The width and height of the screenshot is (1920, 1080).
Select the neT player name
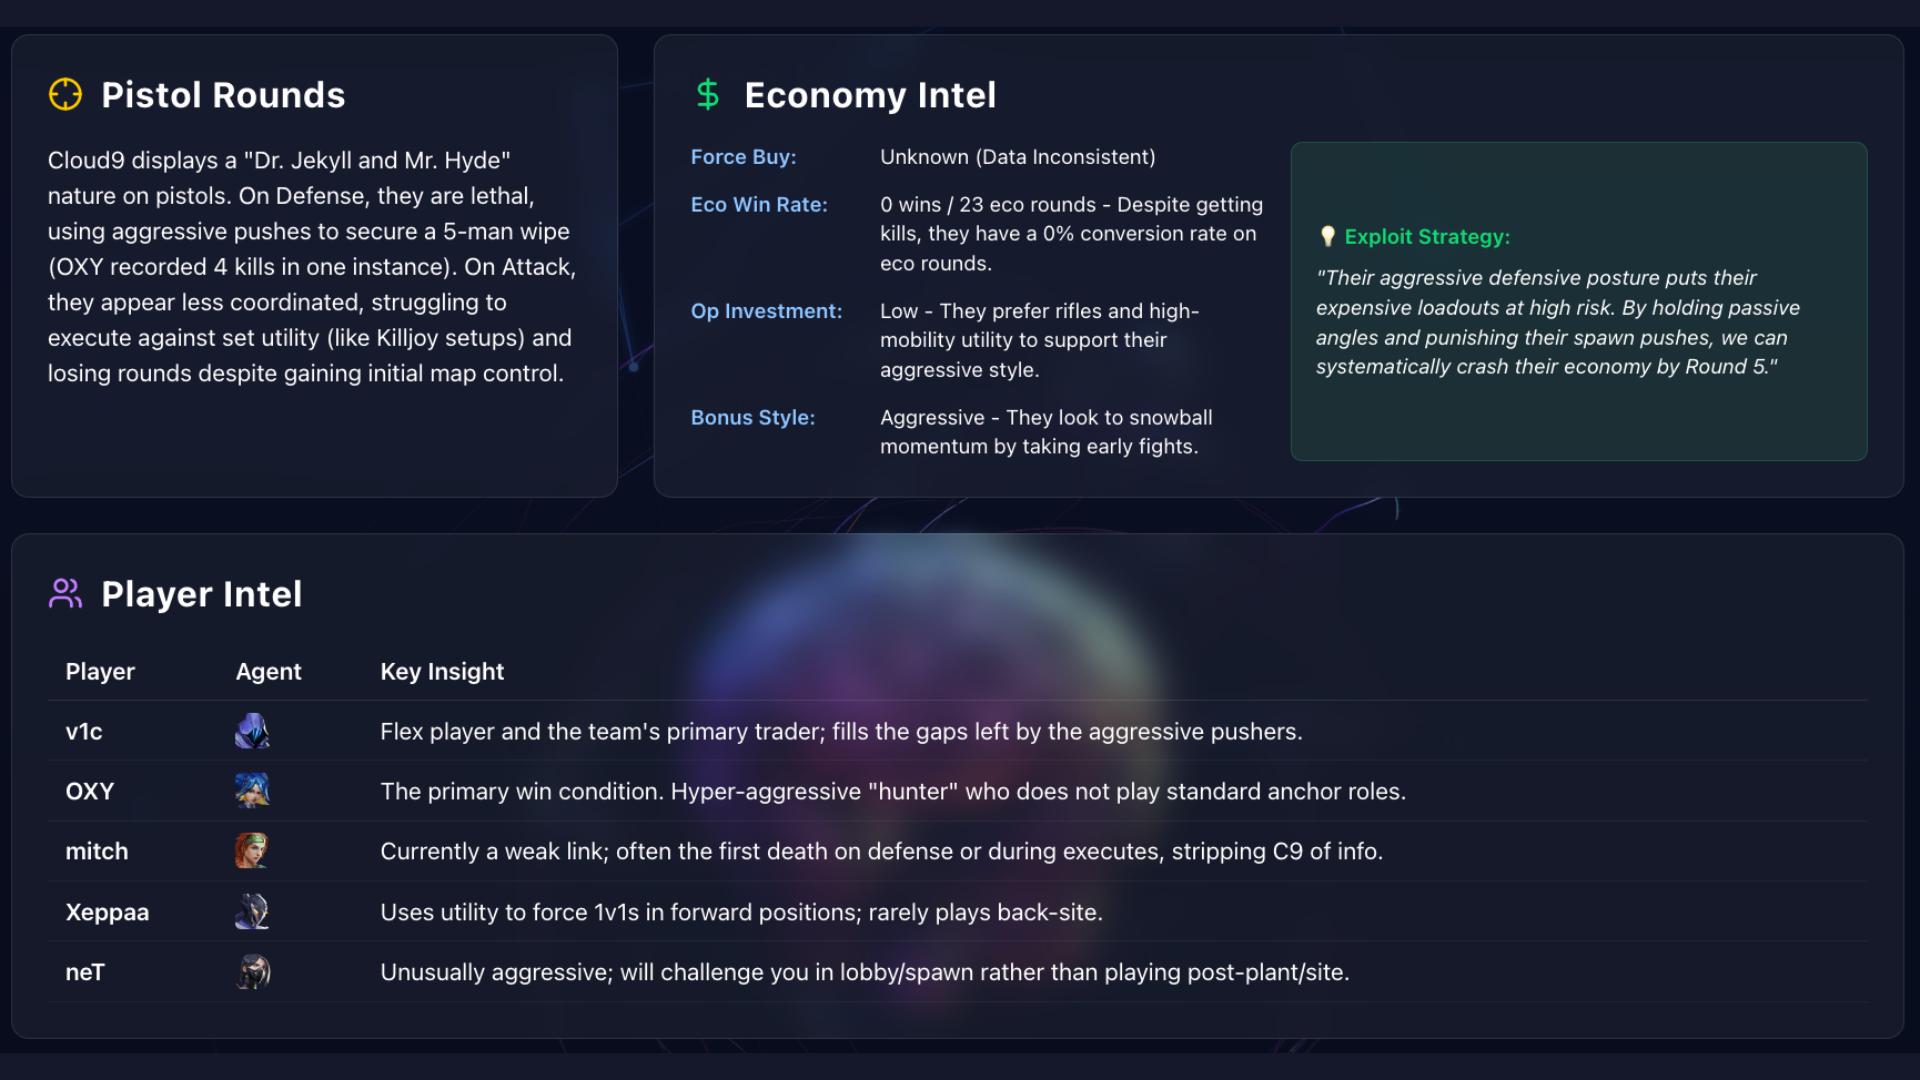(85, 973)
